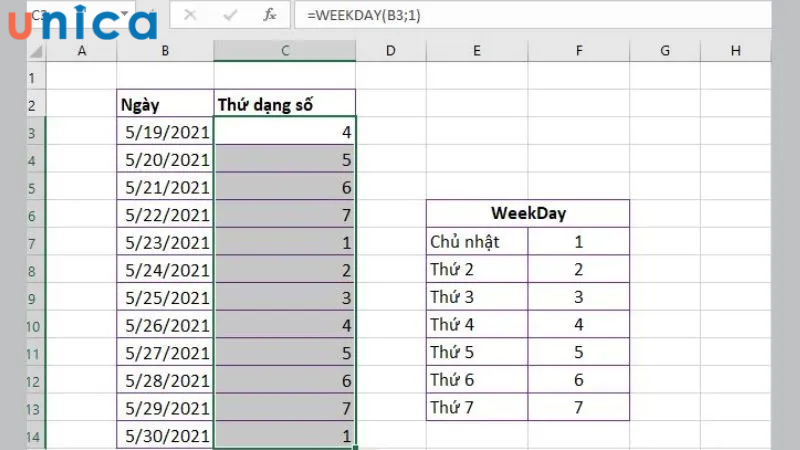Select the merged 'WeekDay' title cell
The height and width of the screenshot is (450, 800).
pos(528,214)
